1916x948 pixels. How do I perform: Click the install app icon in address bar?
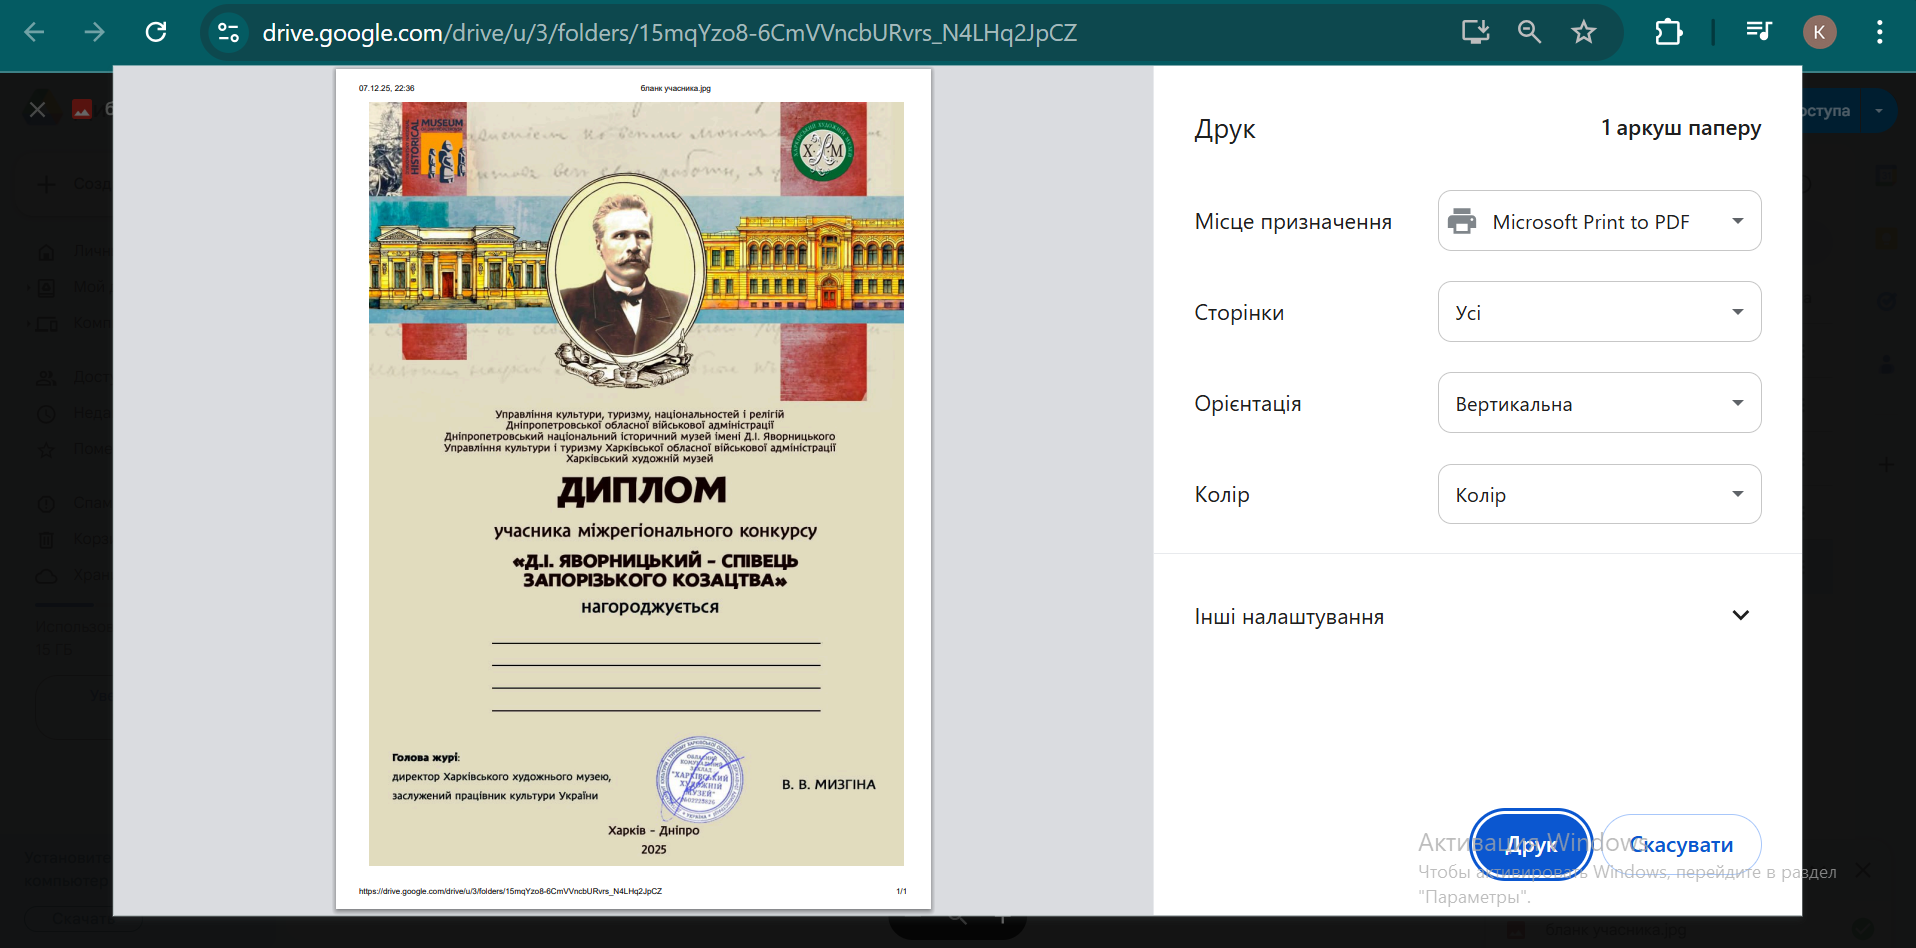(1475, 32)
